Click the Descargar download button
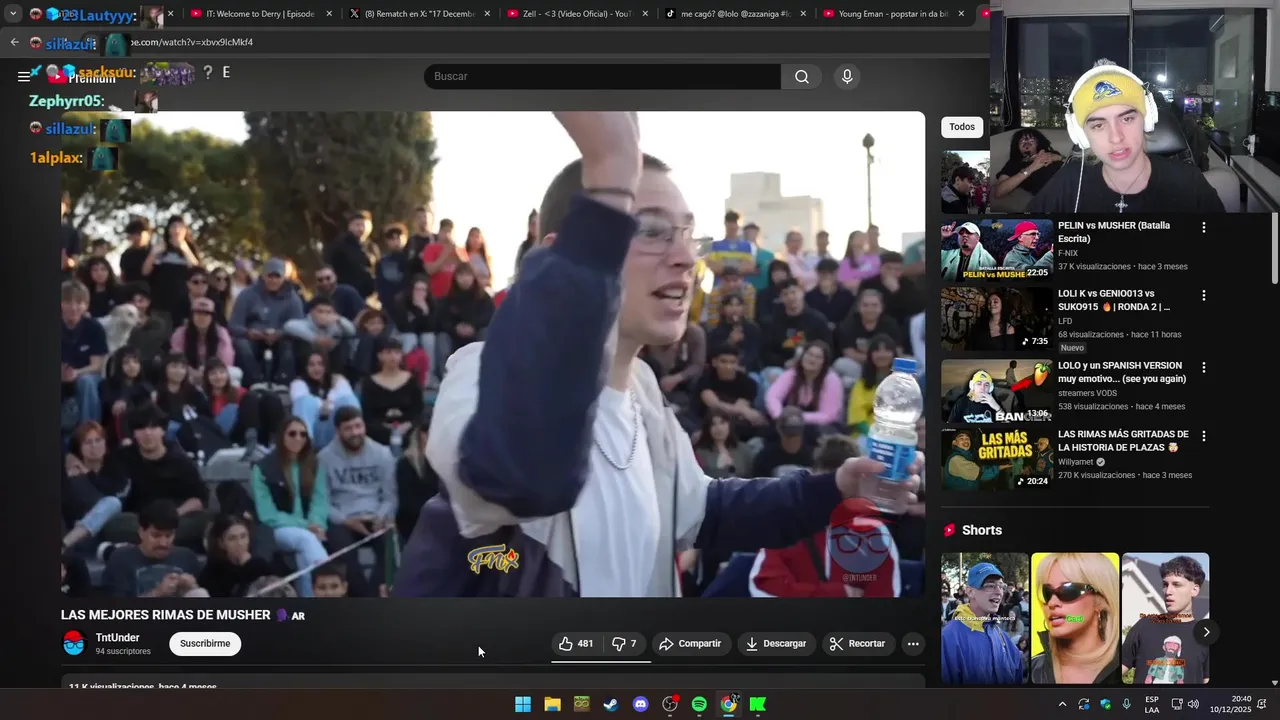The width and height of the screenshot is (1280, 720). (x=776, y=644)
